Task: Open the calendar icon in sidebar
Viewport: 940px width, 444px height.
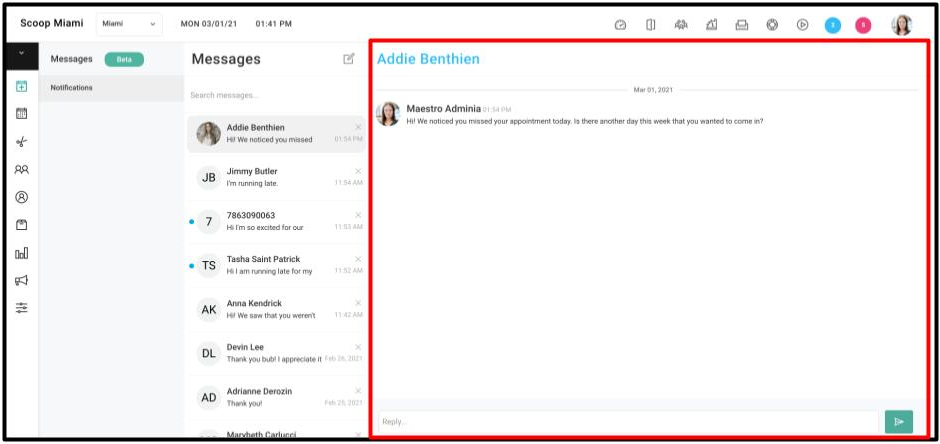Action: [22, 113]
